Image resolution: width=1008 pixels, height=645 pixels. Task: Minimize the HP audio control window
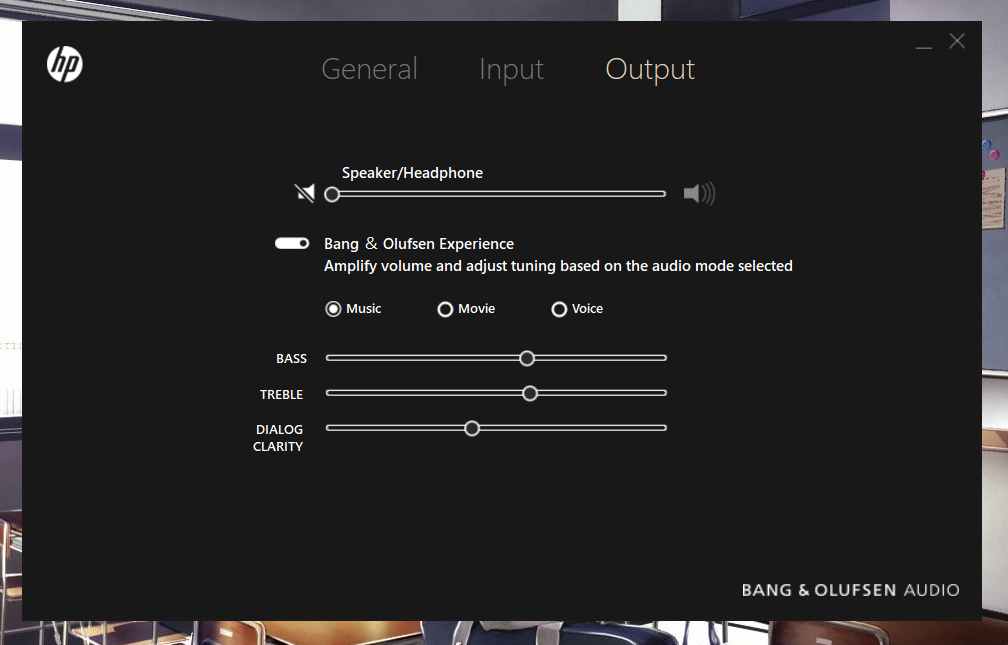click(924, 46)
